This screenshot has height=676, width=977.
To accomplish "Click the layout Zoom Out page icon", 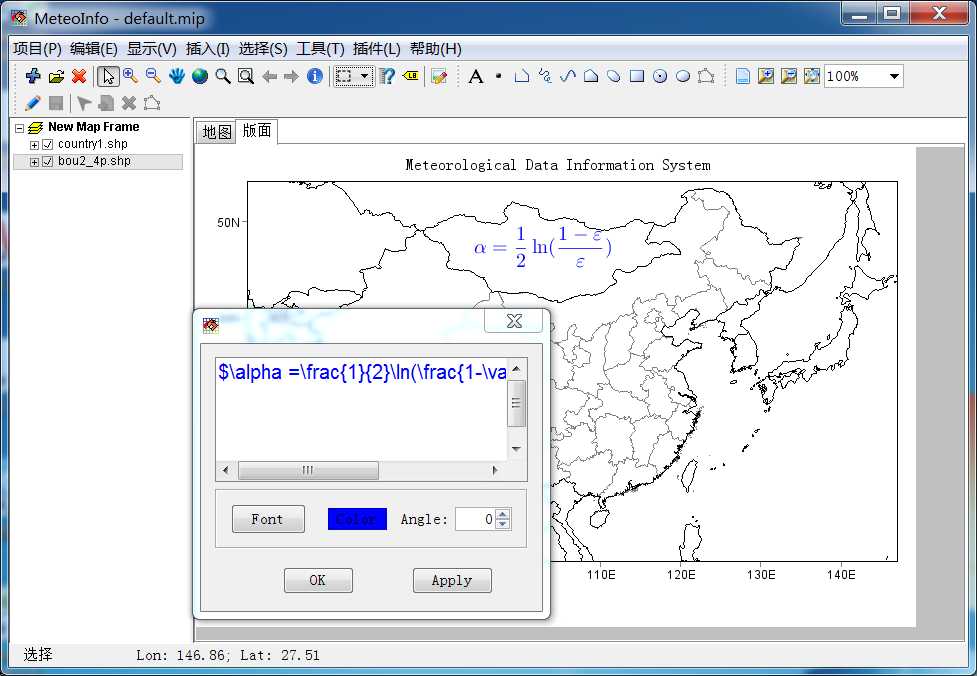I will tap(789, 76).
